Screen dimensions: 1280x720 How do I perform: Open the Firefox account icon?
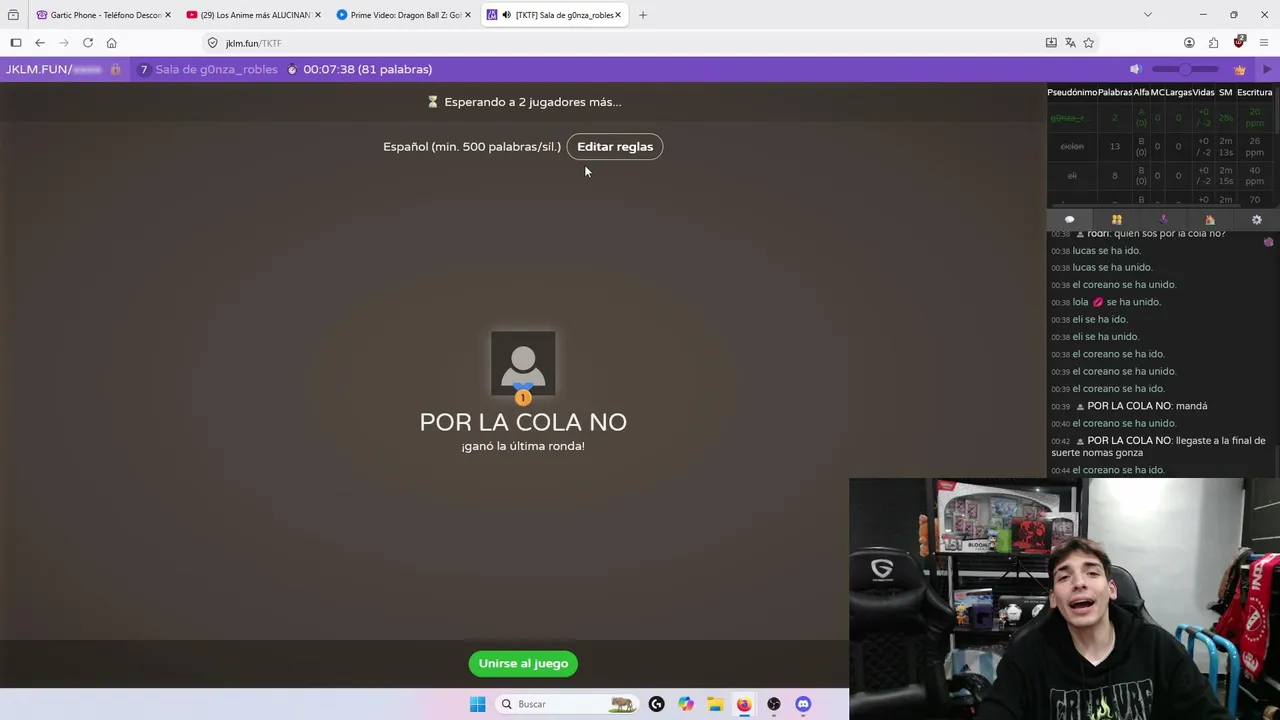point(1189,43)
